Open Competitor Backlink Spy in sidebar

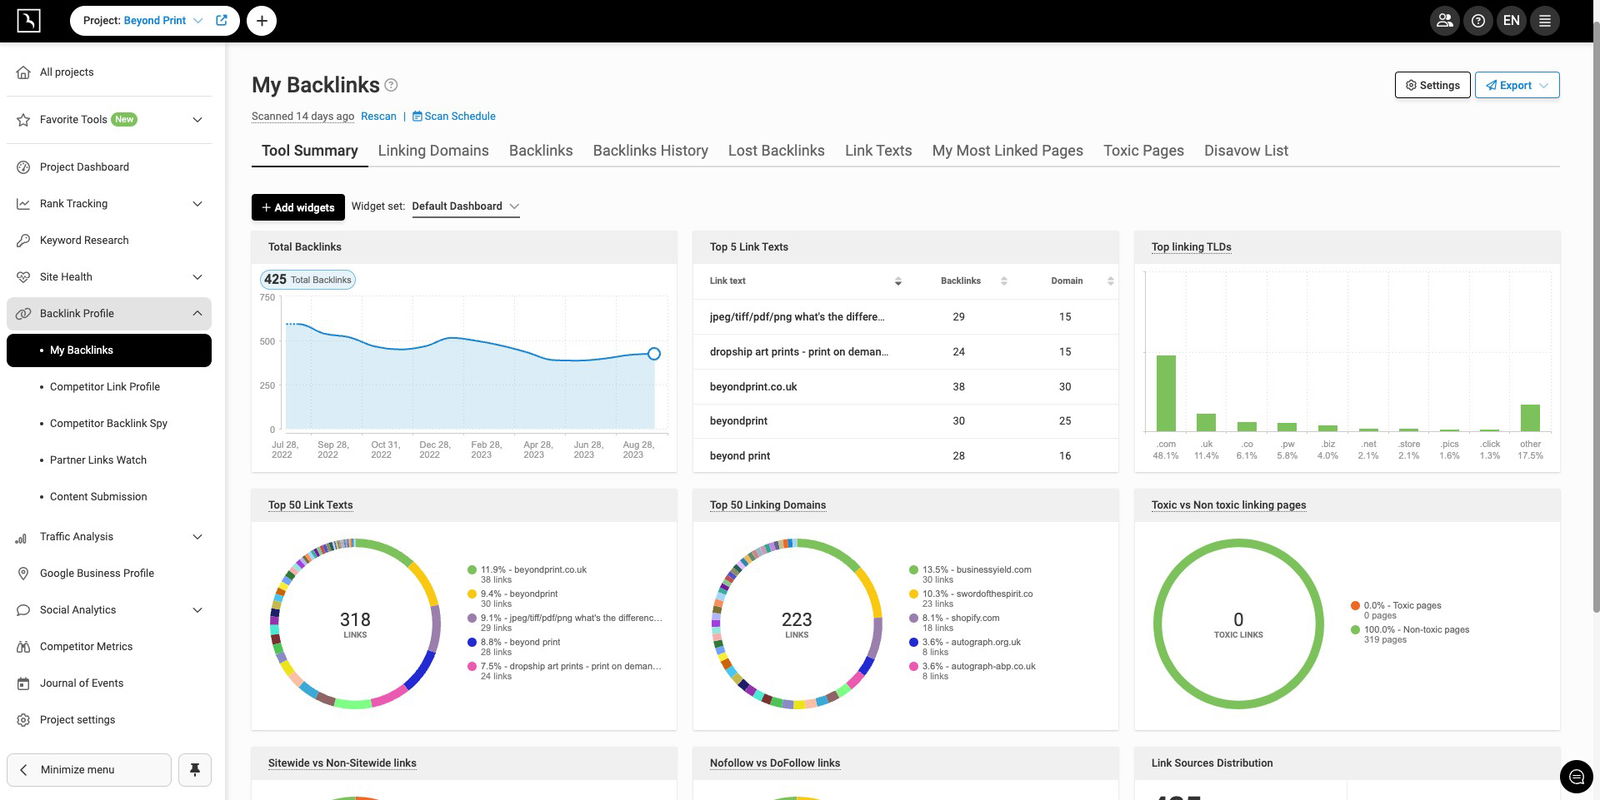pos(108,423)
